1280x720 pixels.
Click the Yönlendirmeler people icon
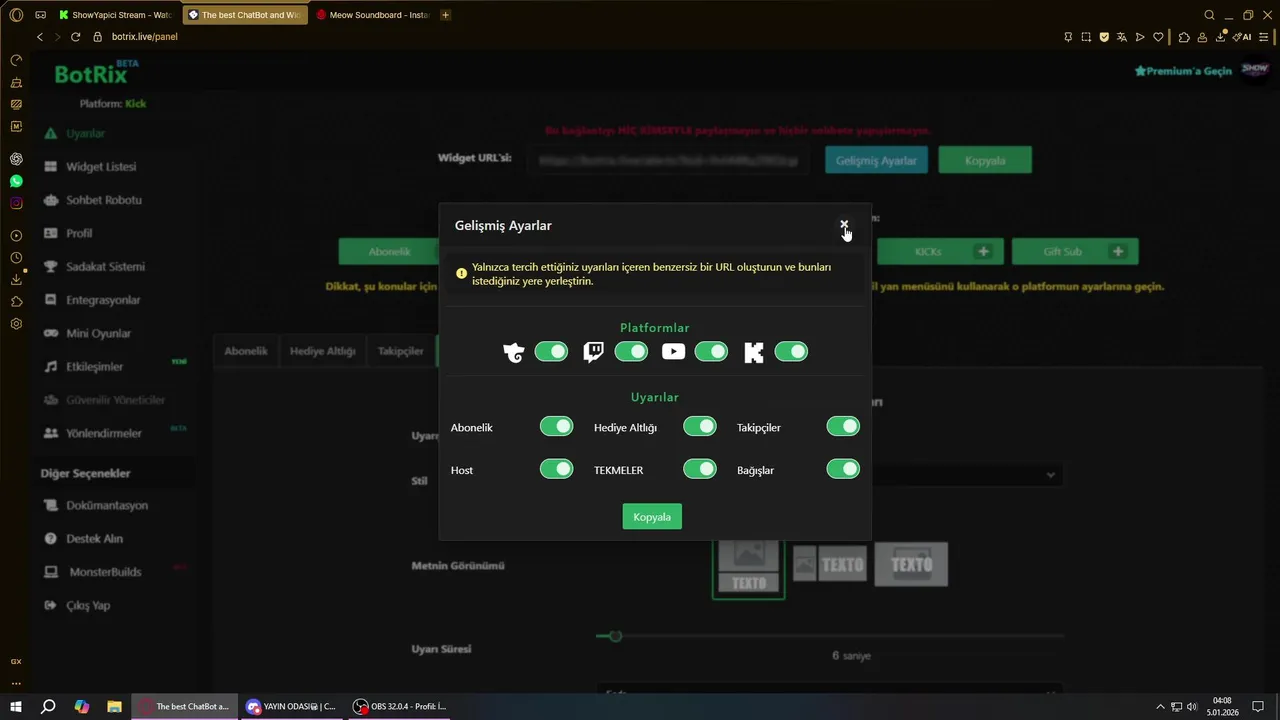(50, 433)
